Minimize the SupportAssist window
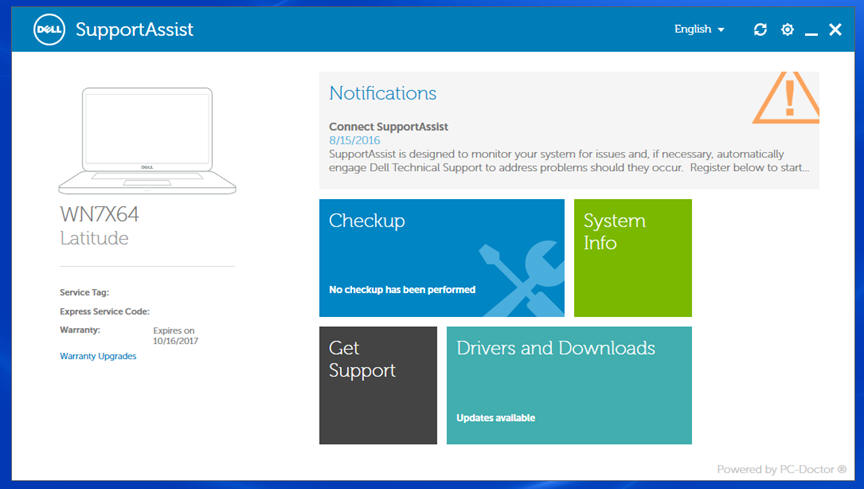The width and height of the screenshot is (864, 489). point(811,34)
